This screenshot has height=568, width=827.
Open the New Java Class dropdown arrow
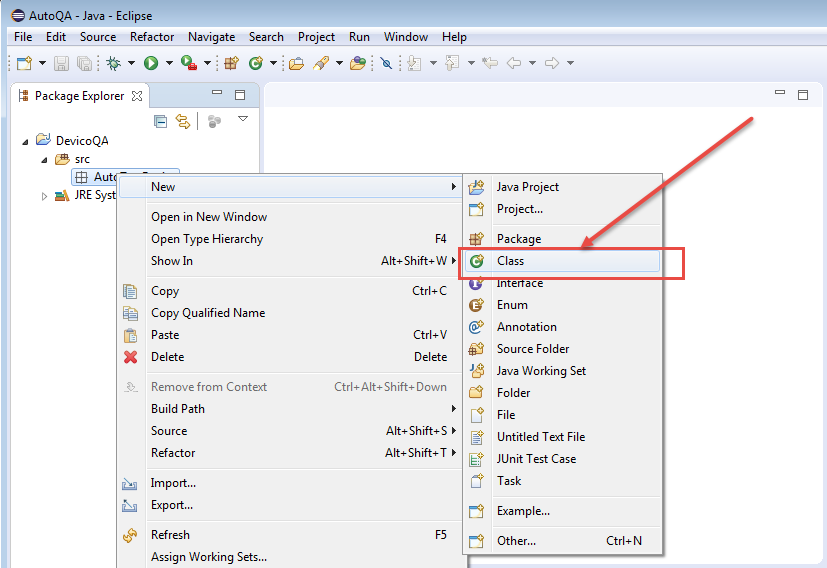click(273, 63)
